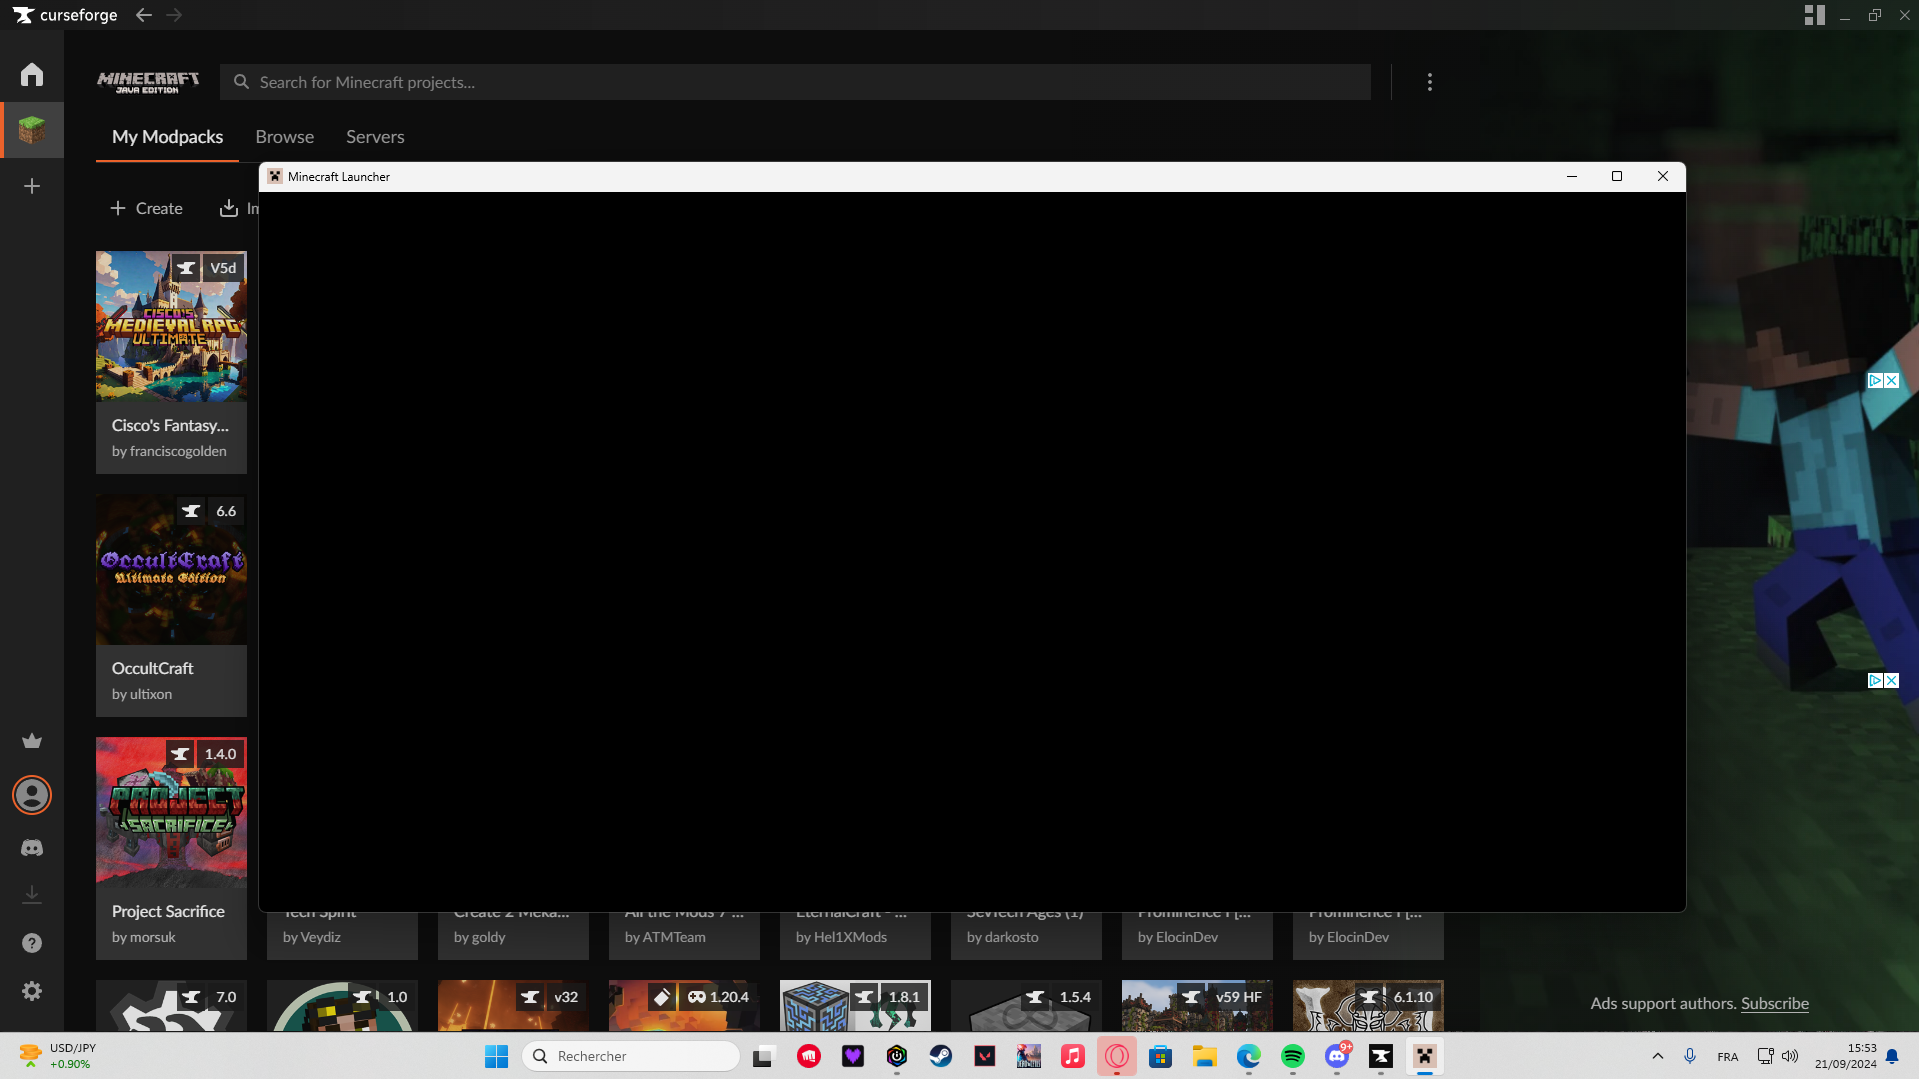Screen dimensions: 1919x1079
Task: Open the OccultCraft modpack thumbnail
Action: (x=171, y=569)
